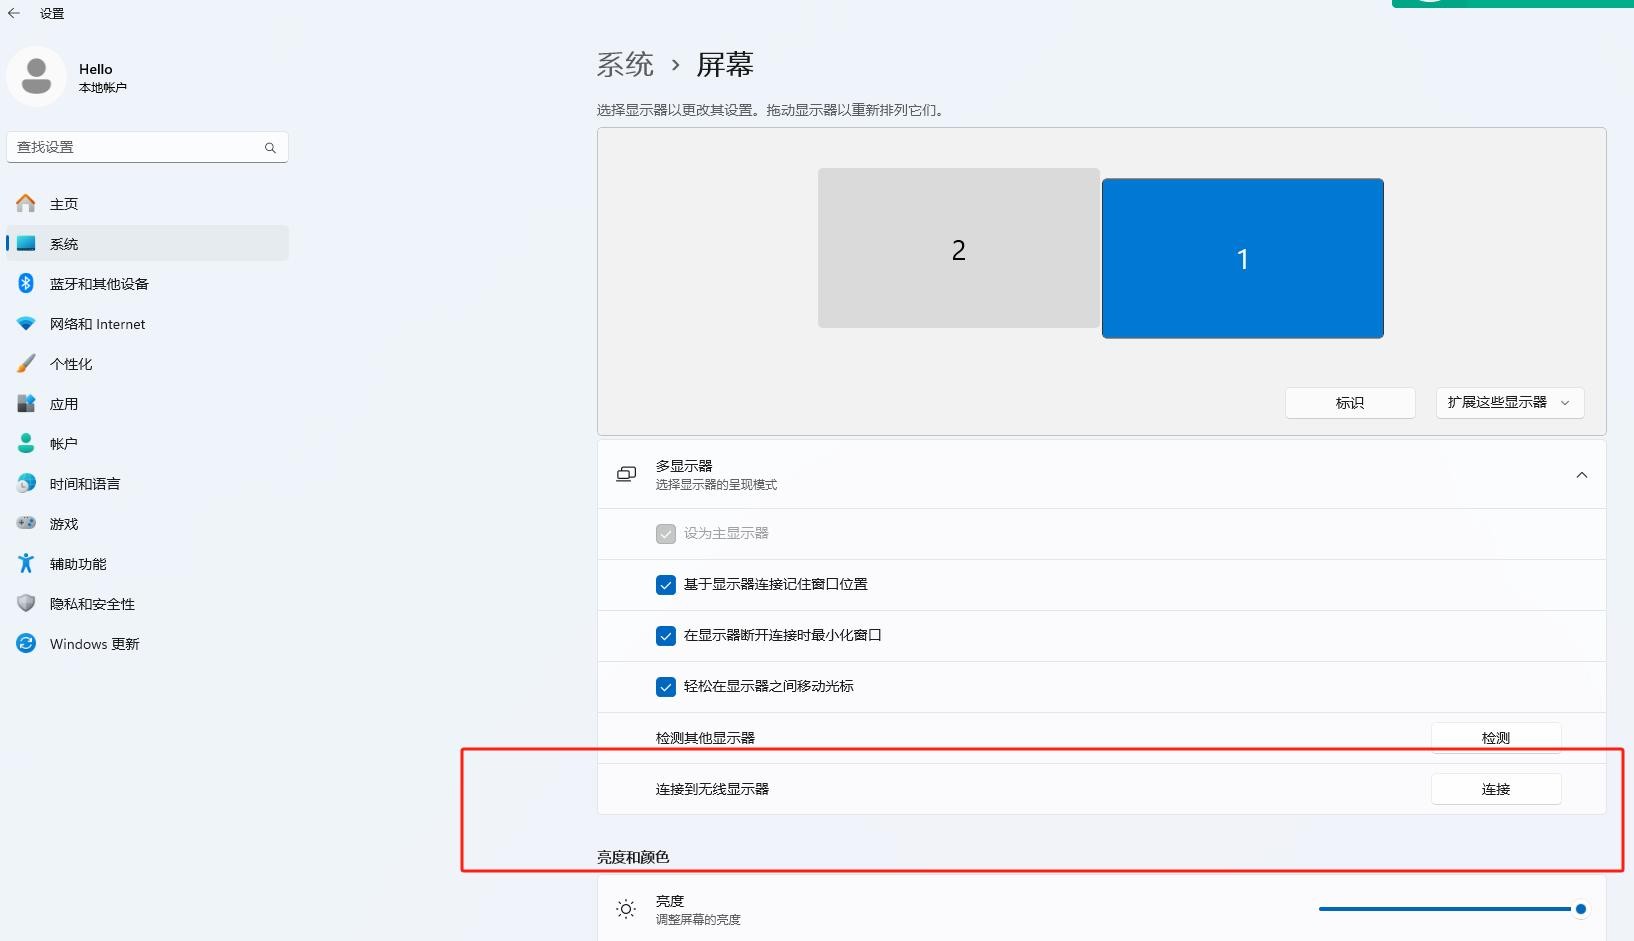
Task: Click the Detect button for other displays
Action: click(1495, 738)
